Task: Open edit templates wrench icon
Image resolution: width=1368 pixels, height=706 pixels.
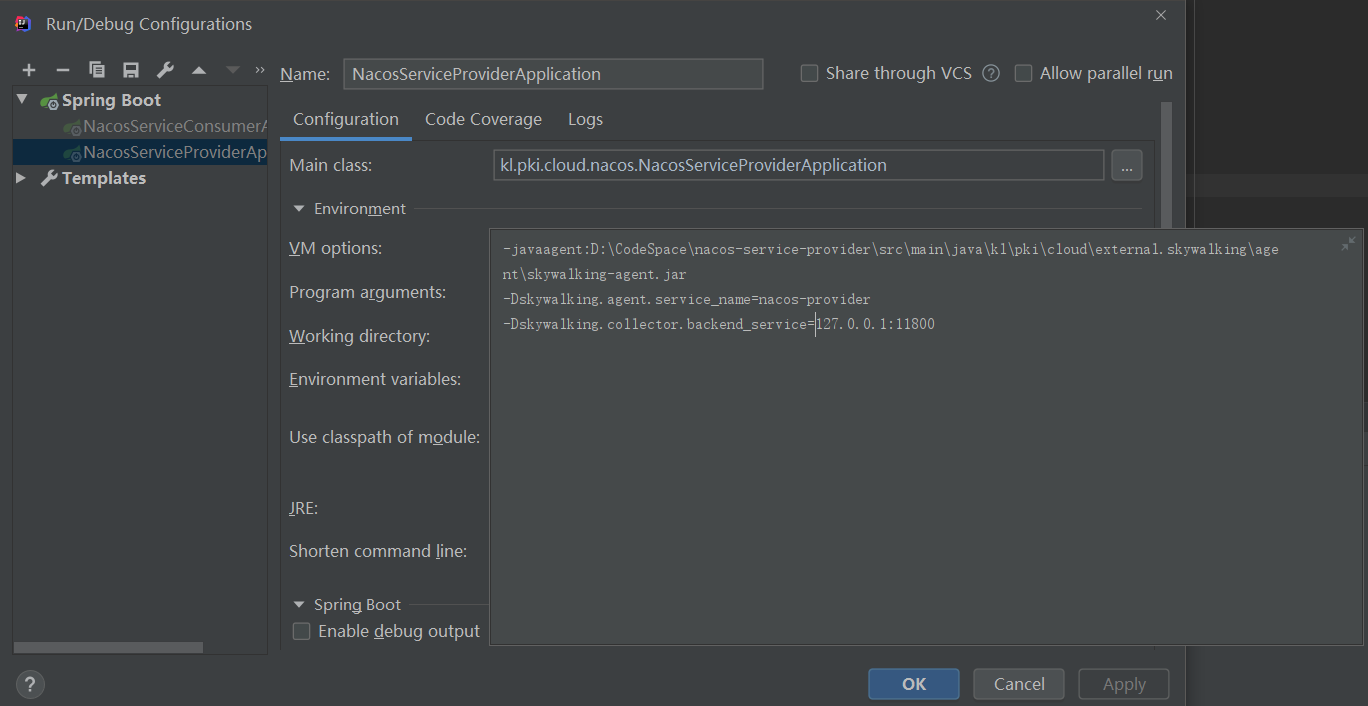Action: point(165,70)
